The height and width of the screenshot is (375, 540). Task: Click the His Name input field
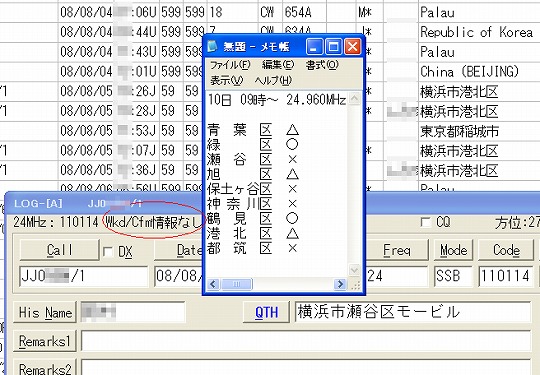(x=133, y=312)
